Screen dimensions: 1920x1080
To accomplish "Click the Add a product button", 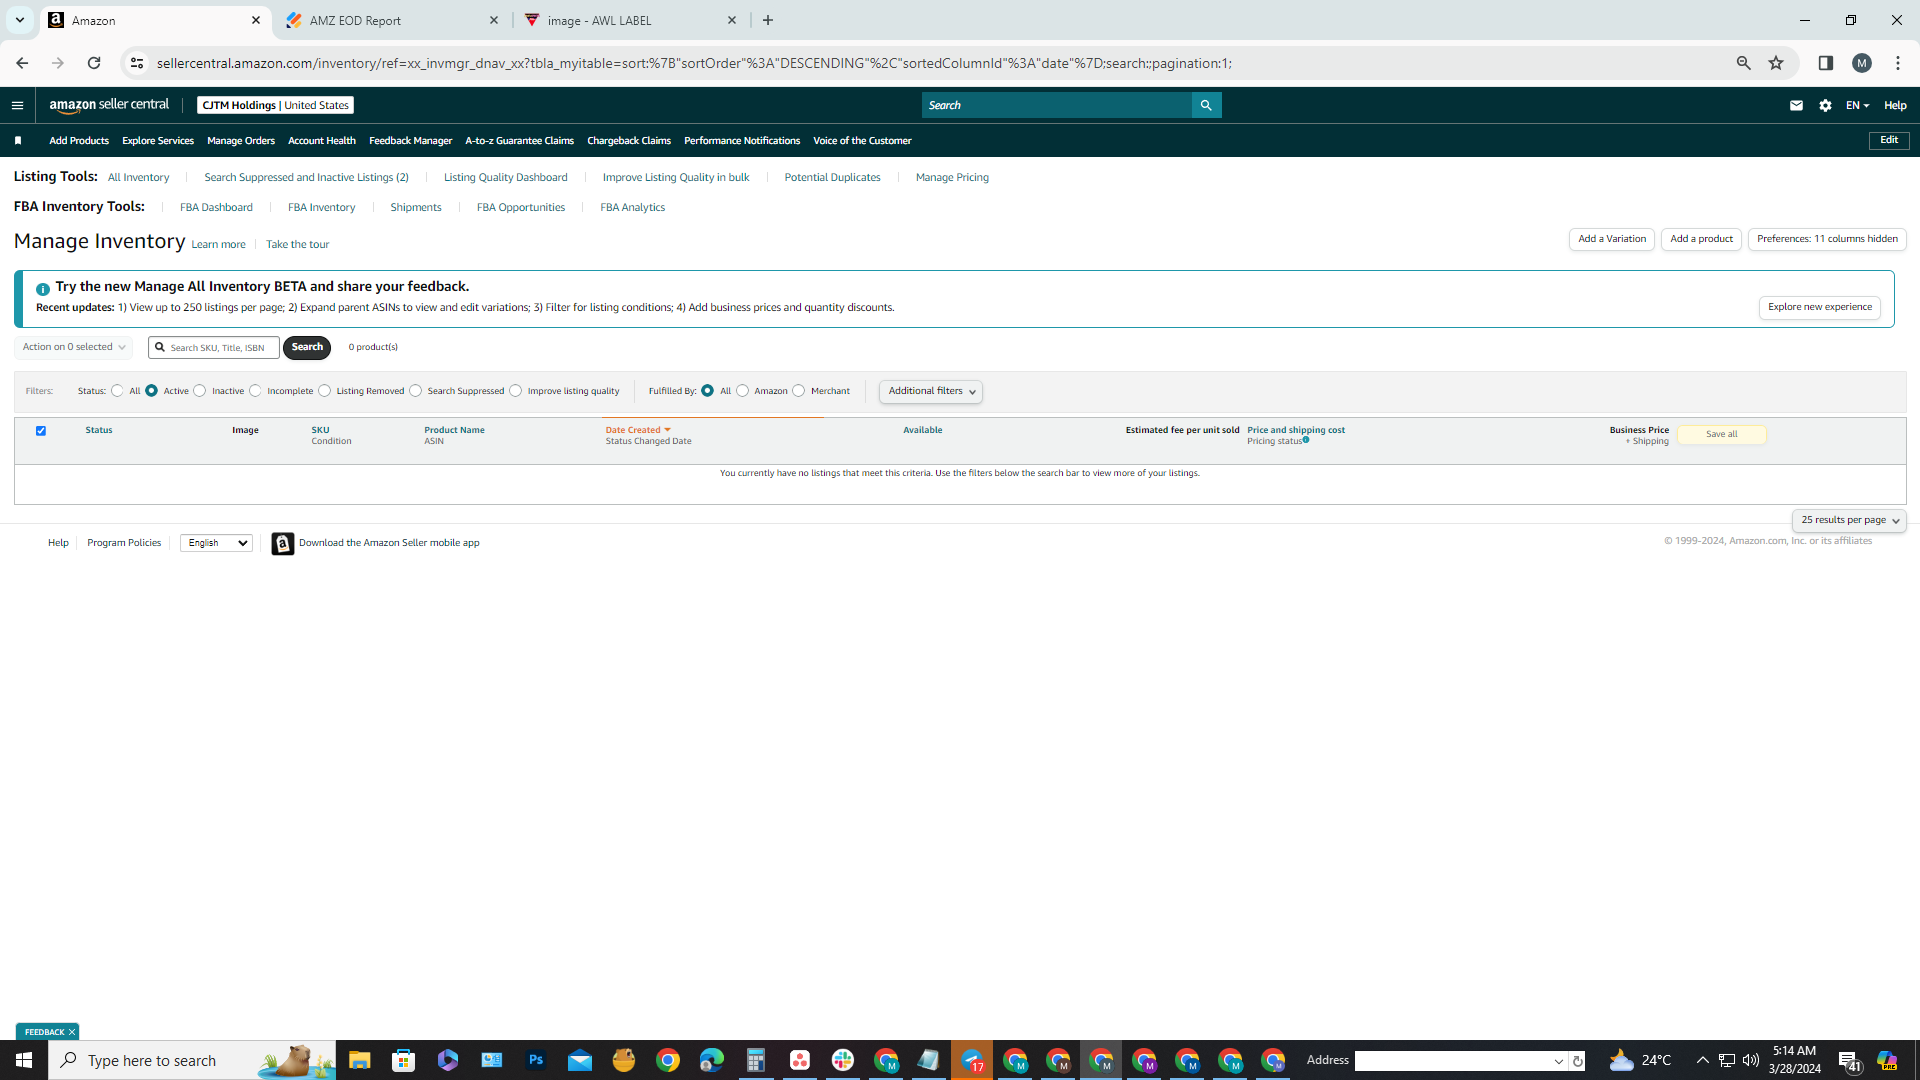I will click(x=1701, y=239).
